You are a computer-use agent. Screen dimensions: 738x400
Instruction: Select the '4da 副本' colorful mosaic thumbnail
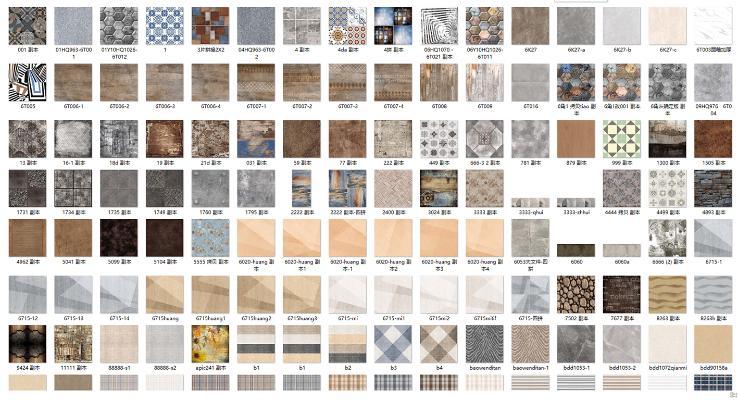(347, 26)
